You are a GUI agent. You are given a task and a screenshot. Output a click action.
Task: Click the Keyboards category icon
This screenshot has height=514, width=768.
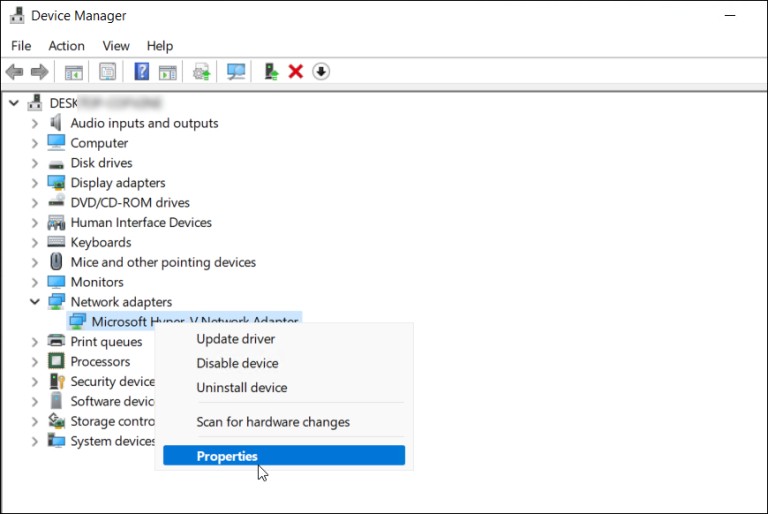point(56,242)
